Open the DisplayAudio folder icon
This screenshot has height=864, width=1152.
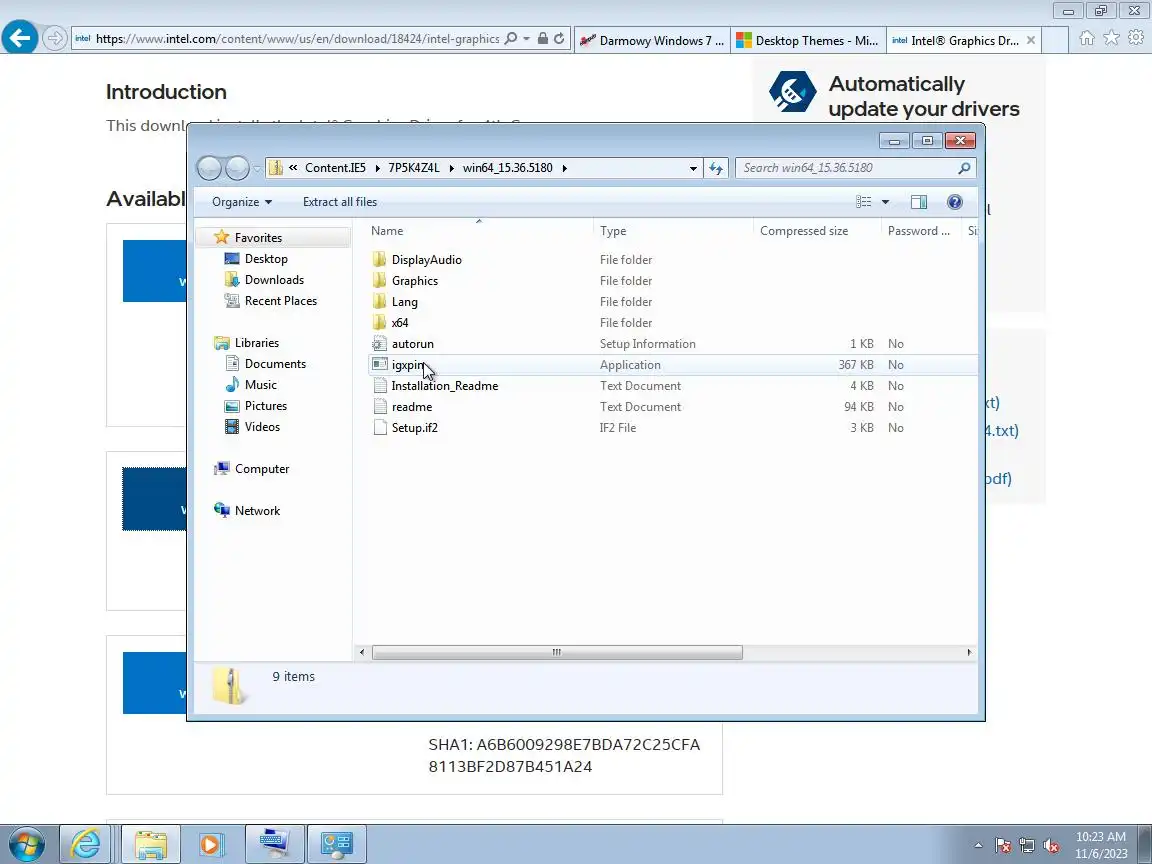379,259
